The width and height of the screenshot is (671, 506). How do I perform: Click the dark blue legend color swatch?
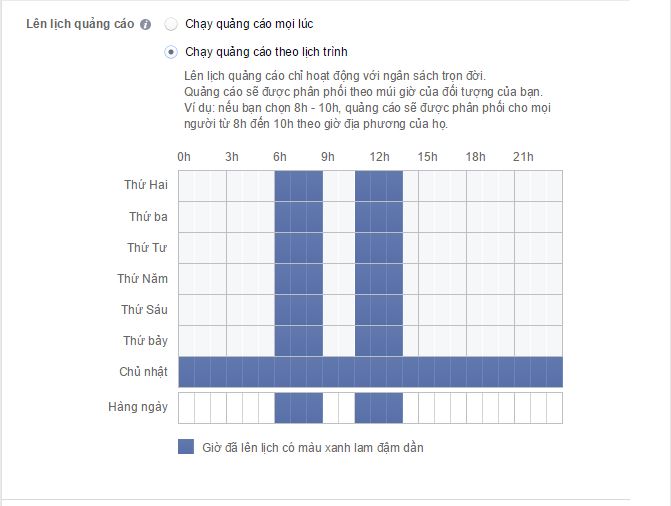(x=185, y=447)
